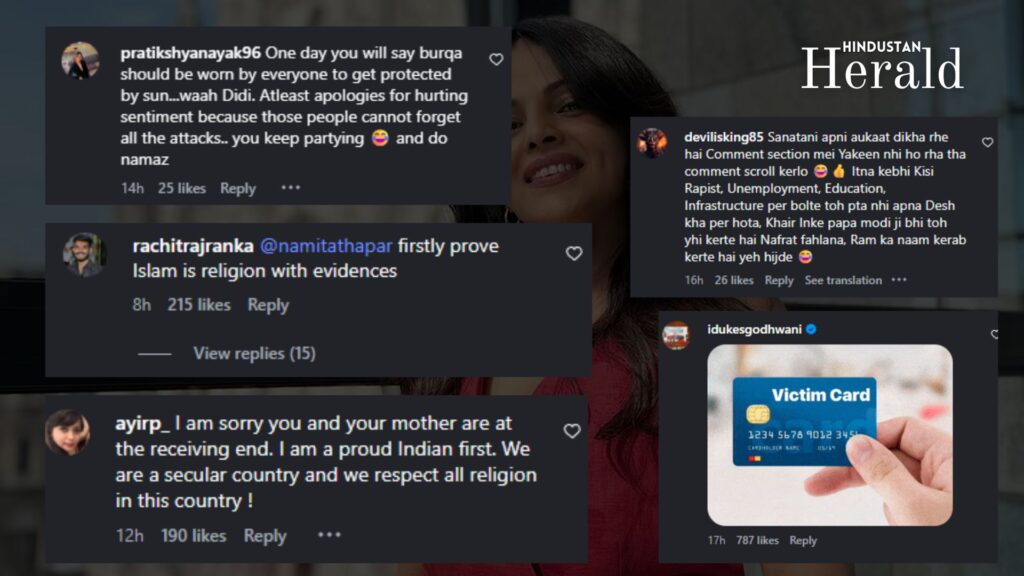Like rachitrajranka's comment with the heart icon
Screen dimensions: 1024x576
pos(574,253)
